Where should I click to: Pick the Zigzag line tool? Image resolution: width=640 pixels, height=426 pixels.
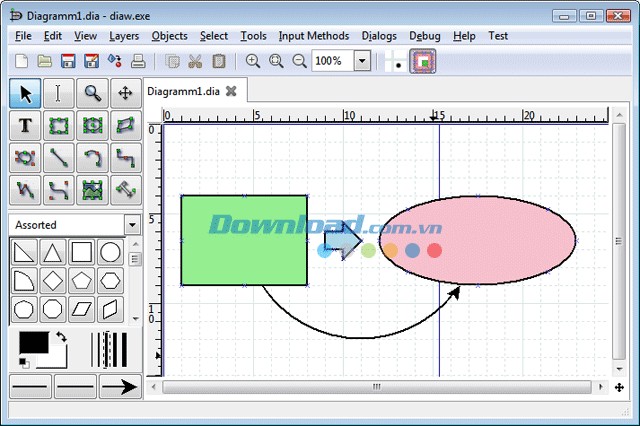[126, 158]
